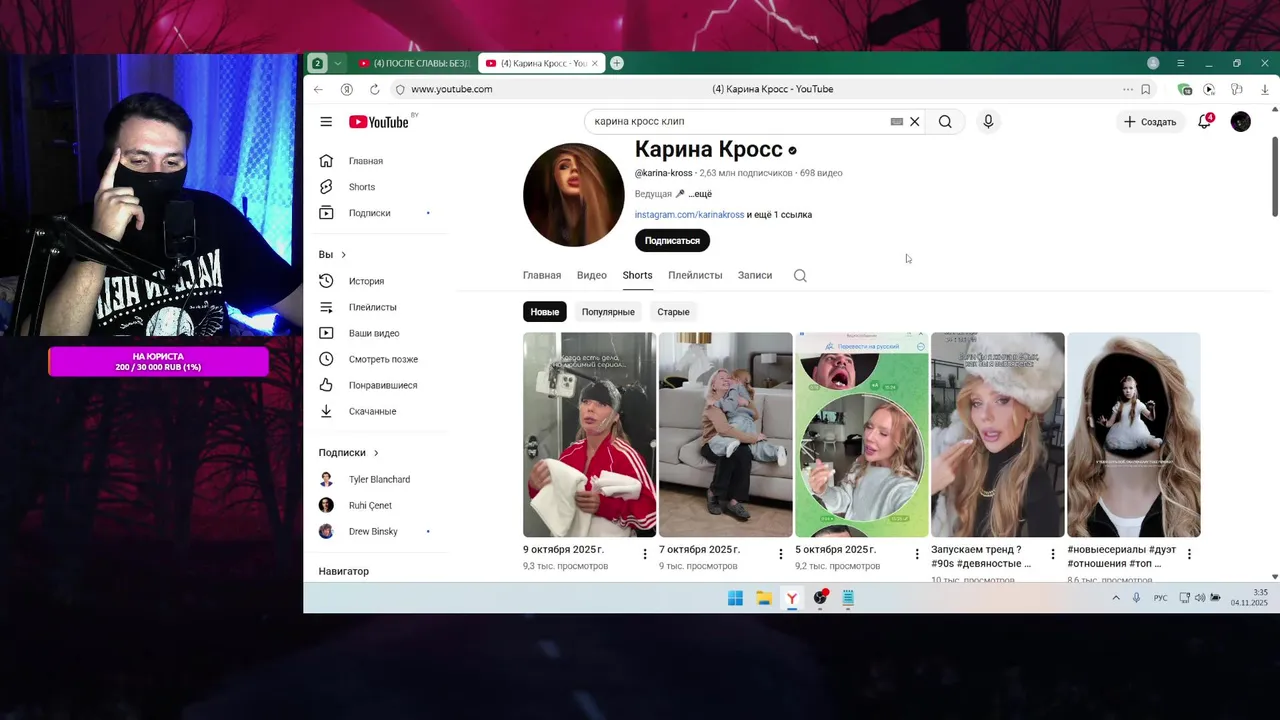1280x720 pixels.
Task: Select the Новые filter chip
Action: (545, 312)
